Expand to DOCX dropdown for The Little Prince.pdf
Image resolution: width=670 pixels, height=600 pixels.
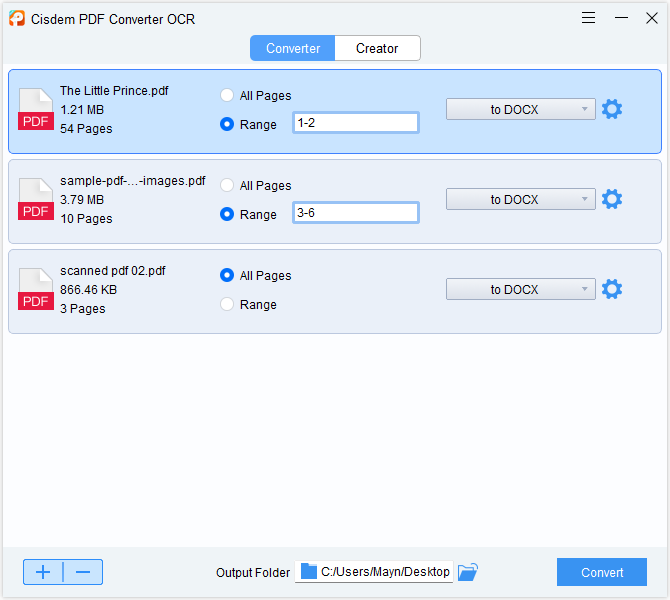[x=520, y=109]
